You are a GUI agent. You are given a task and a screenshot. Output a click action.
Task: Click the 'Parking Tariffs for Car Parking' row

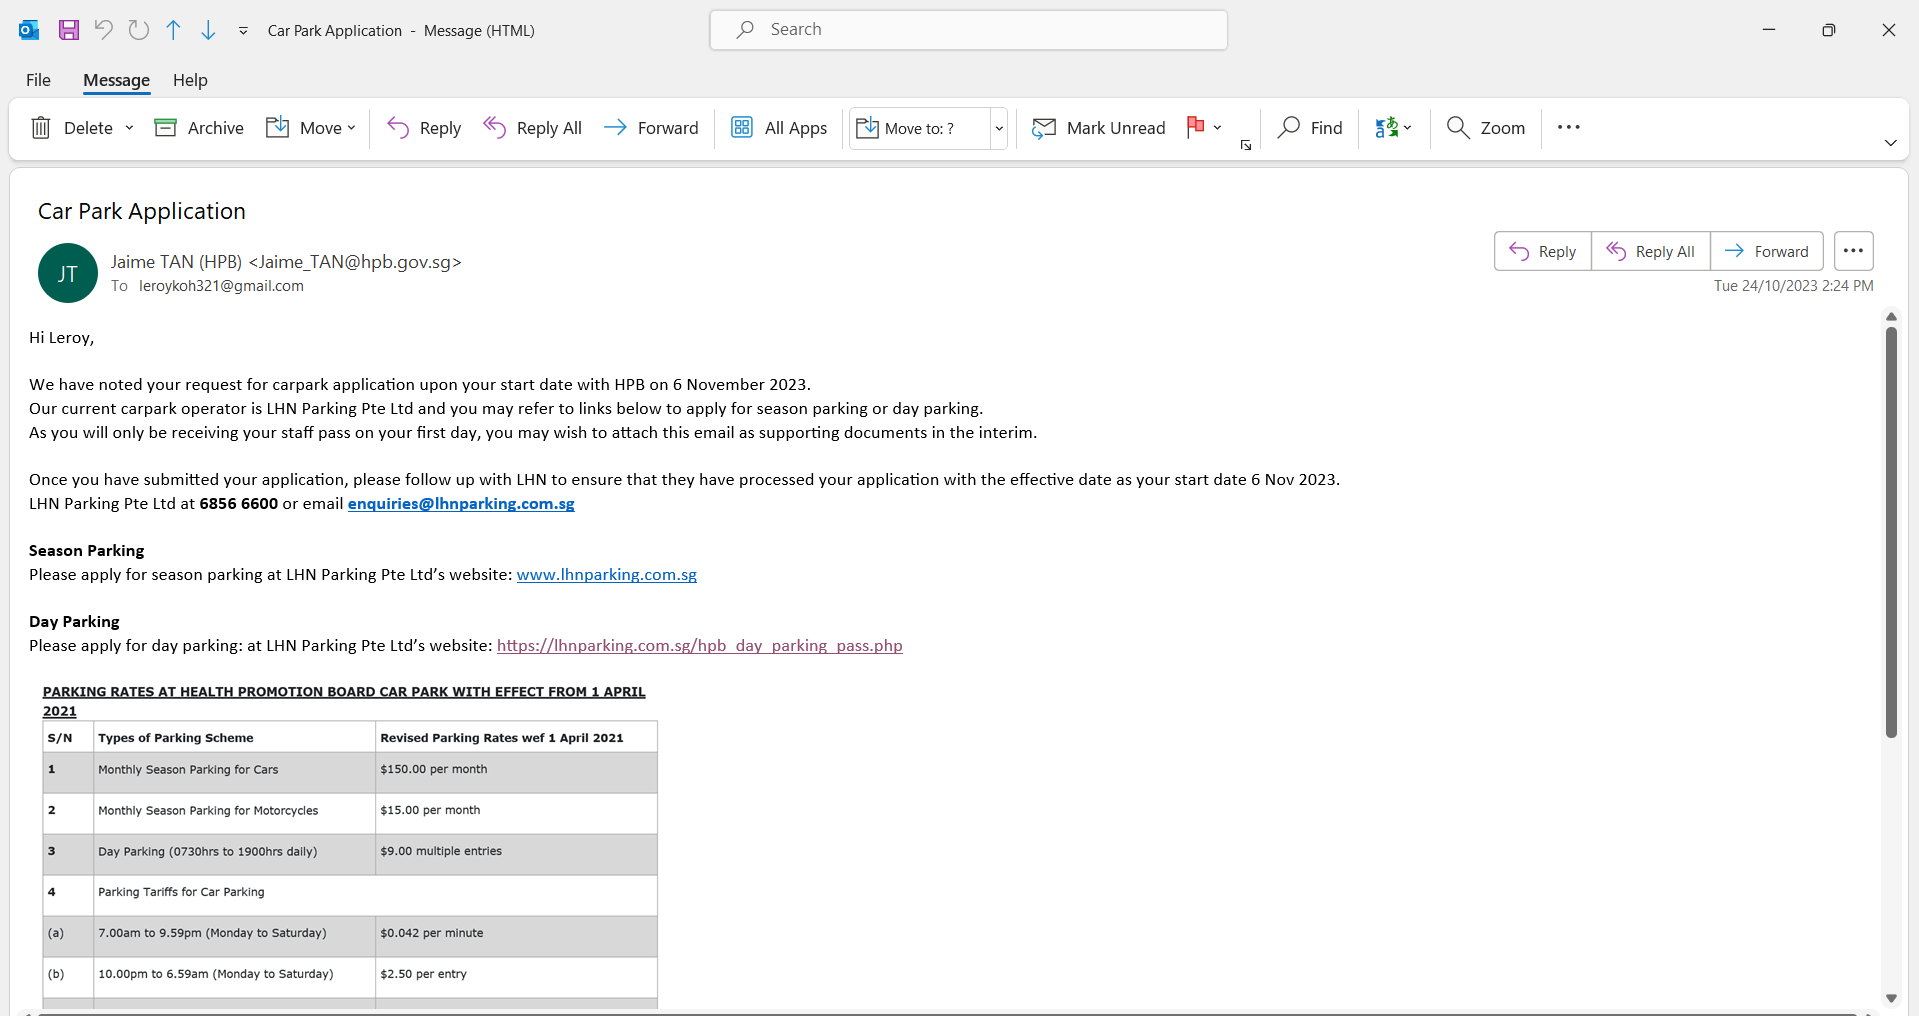[x=350, y=895]
